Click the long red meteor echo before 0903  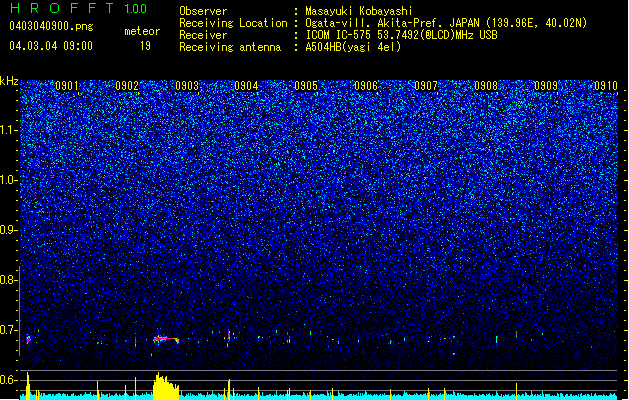[x=166, y=339]
